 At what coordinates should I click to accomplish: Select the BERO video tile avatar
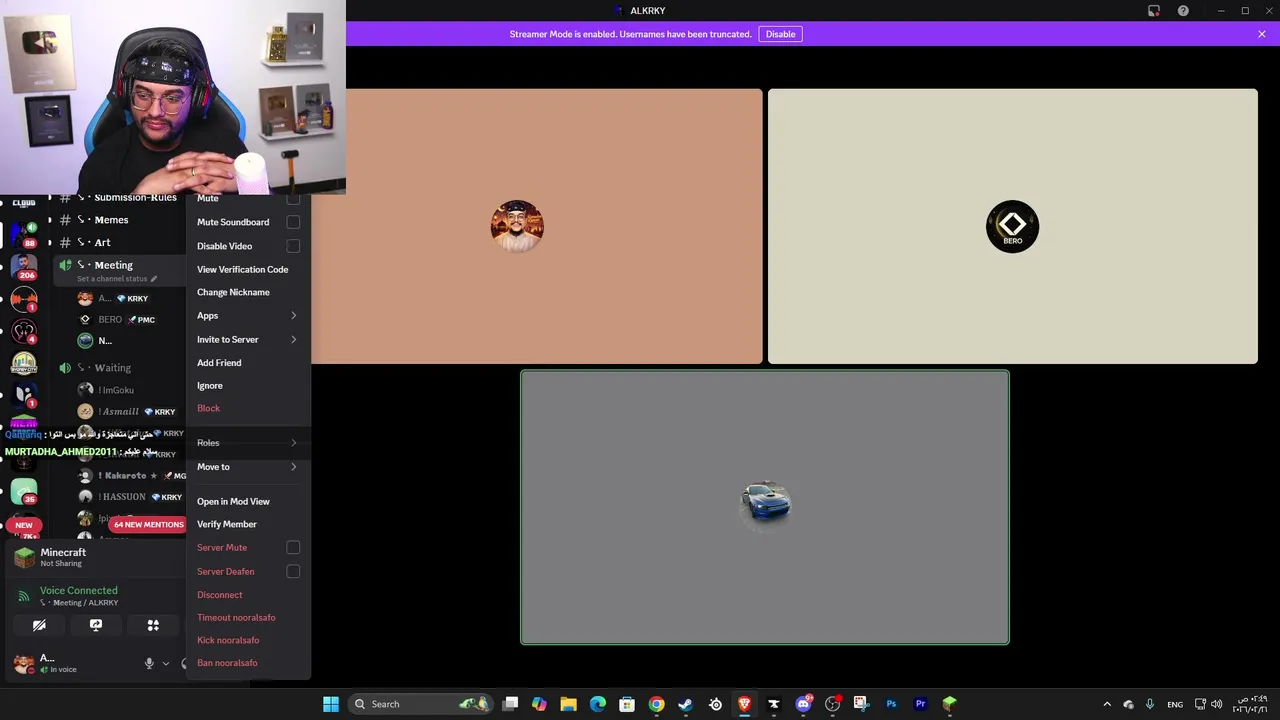tap(1012, 227)
